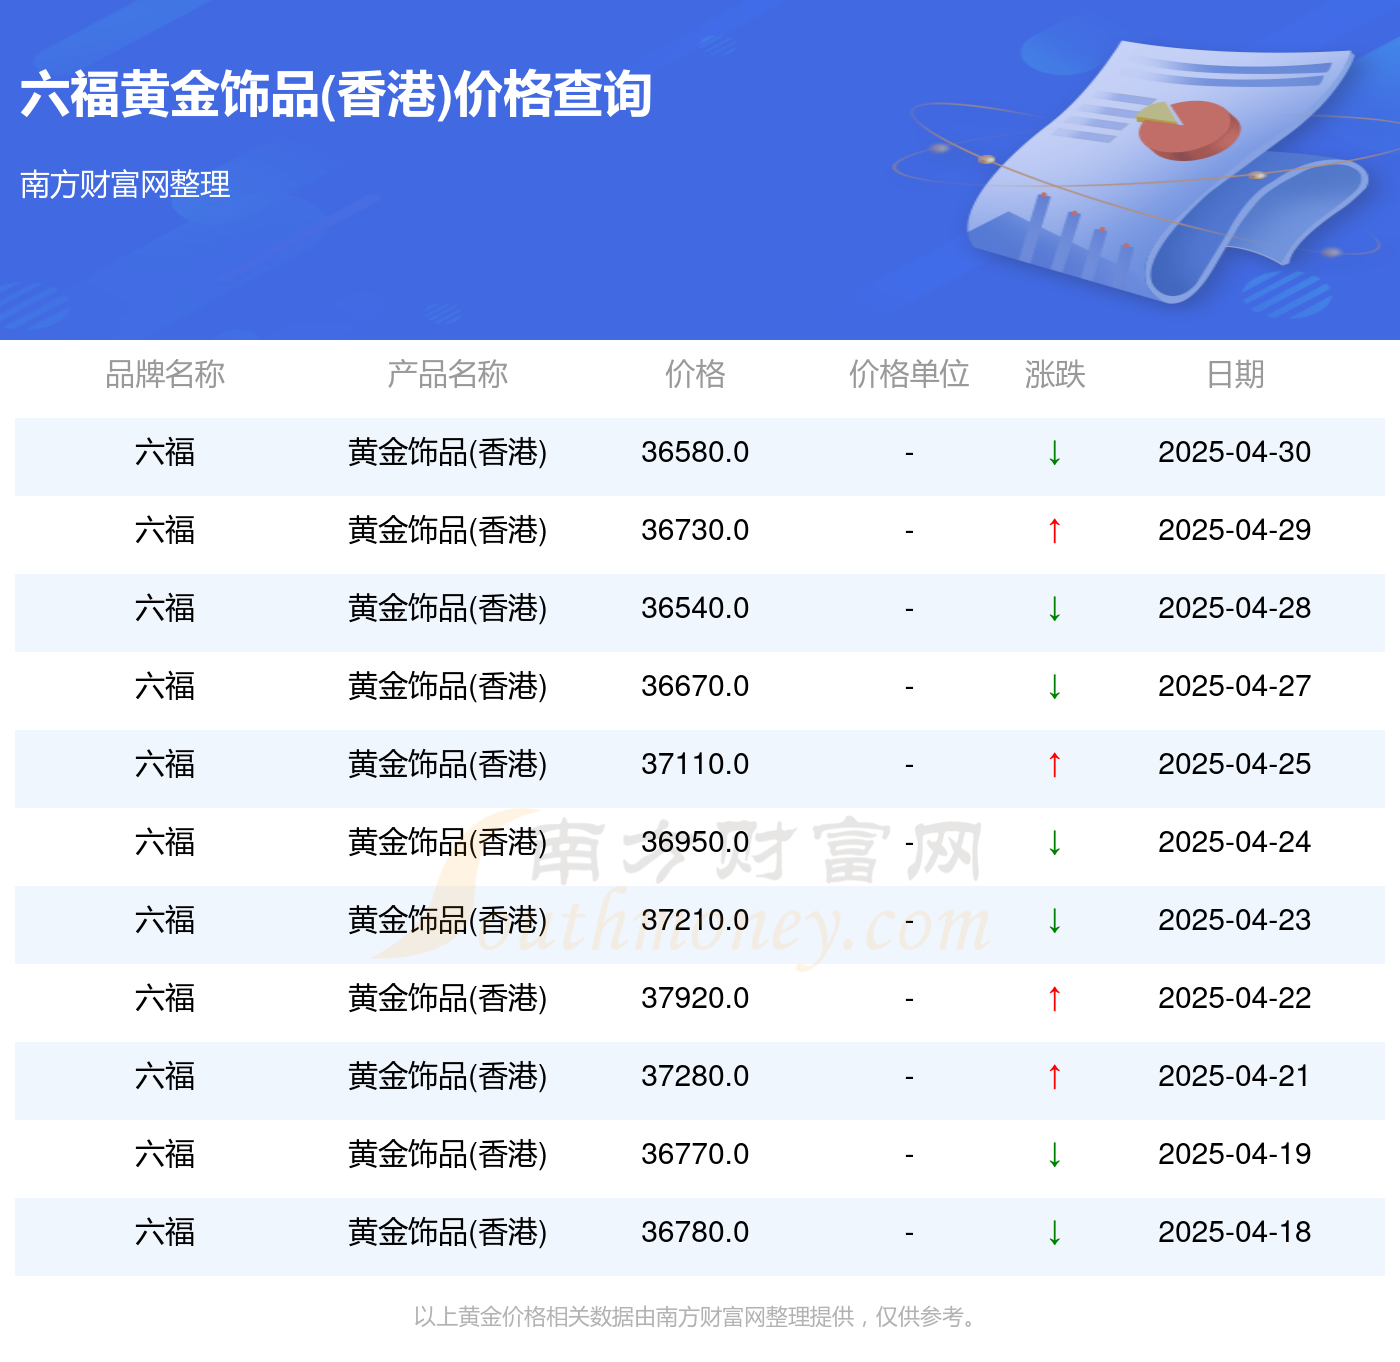Select the price 36770.0
Image resolution: width=1400 pixels, height=1362 pixels.
[x=695, y=1154]
